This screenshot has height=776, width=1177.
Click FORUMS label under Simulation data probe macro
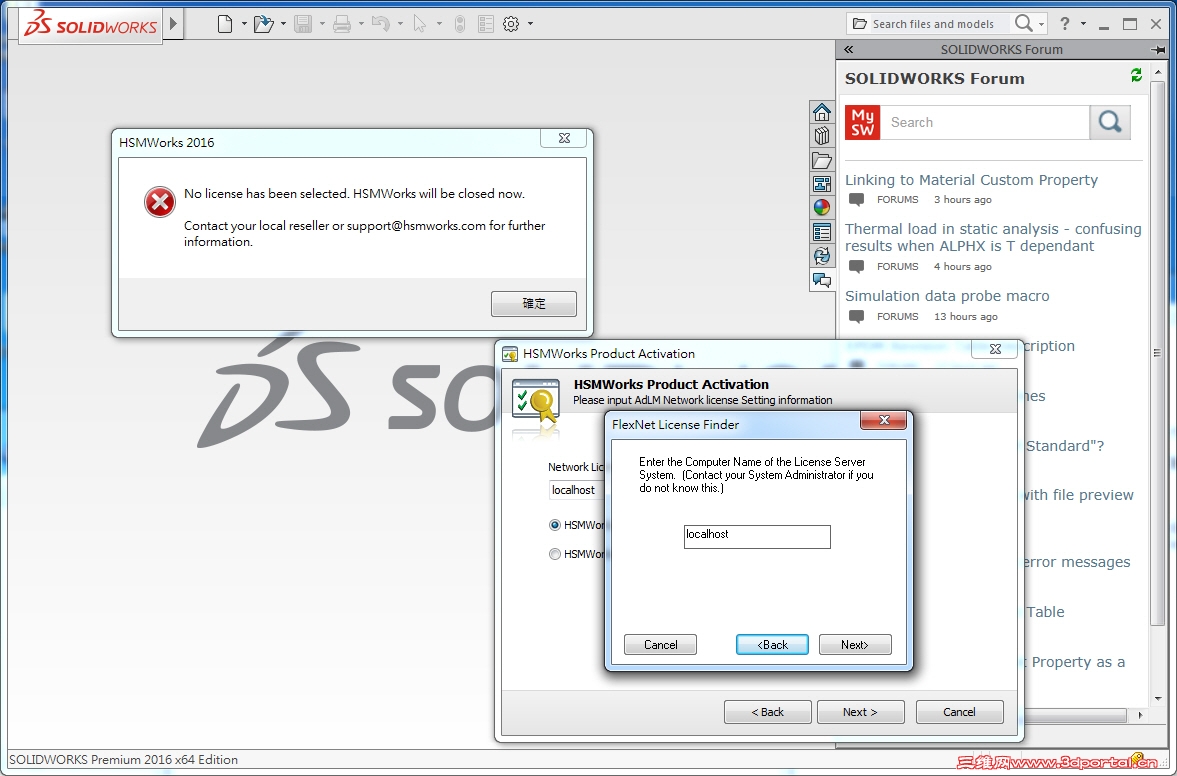tap(897, 317)
